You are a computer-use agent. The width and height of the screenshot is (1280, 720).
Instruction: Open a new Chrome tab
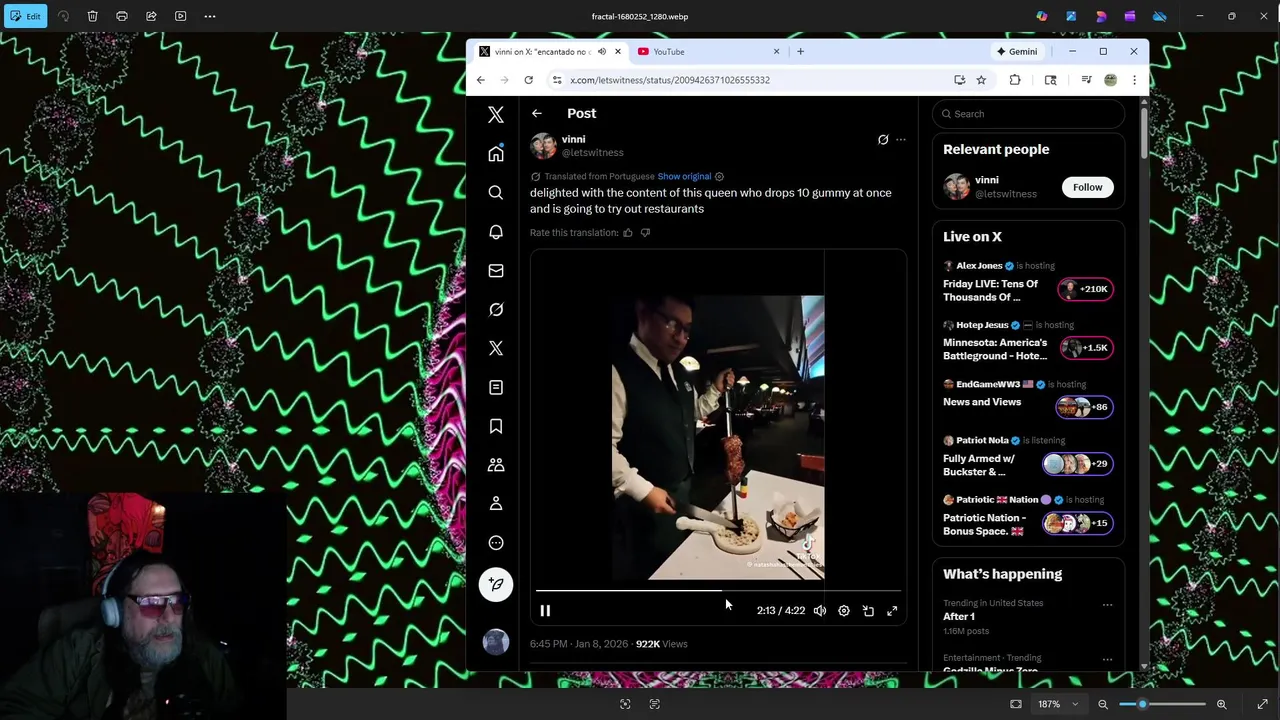[800, 52]
